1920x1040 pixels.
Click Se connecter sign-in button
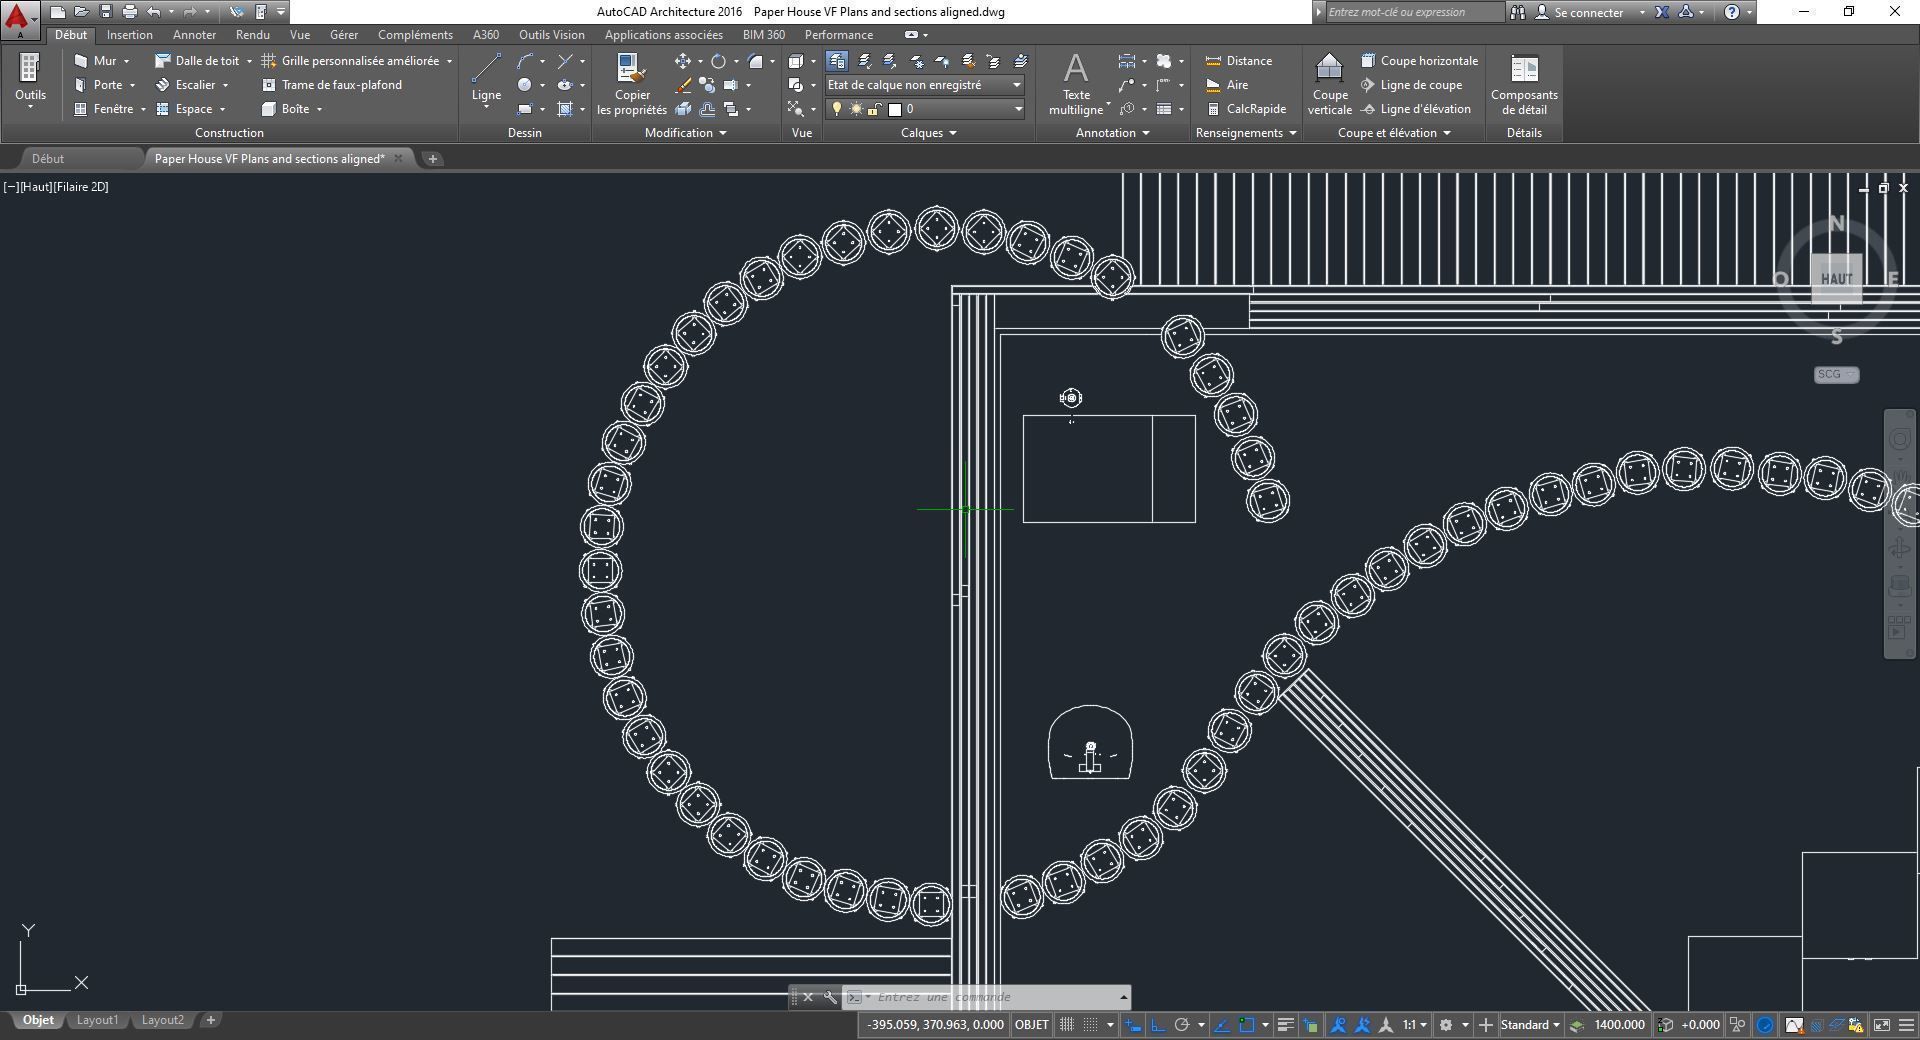click(1589, 12)
